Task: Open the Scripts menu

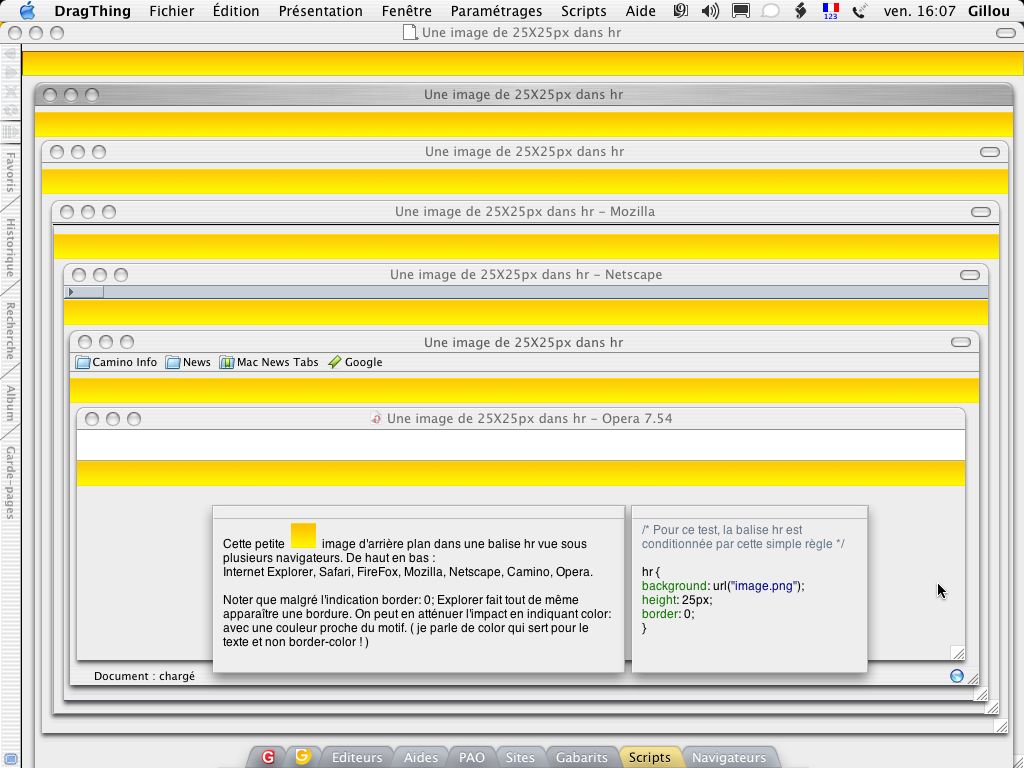Action: click(583, 11)
